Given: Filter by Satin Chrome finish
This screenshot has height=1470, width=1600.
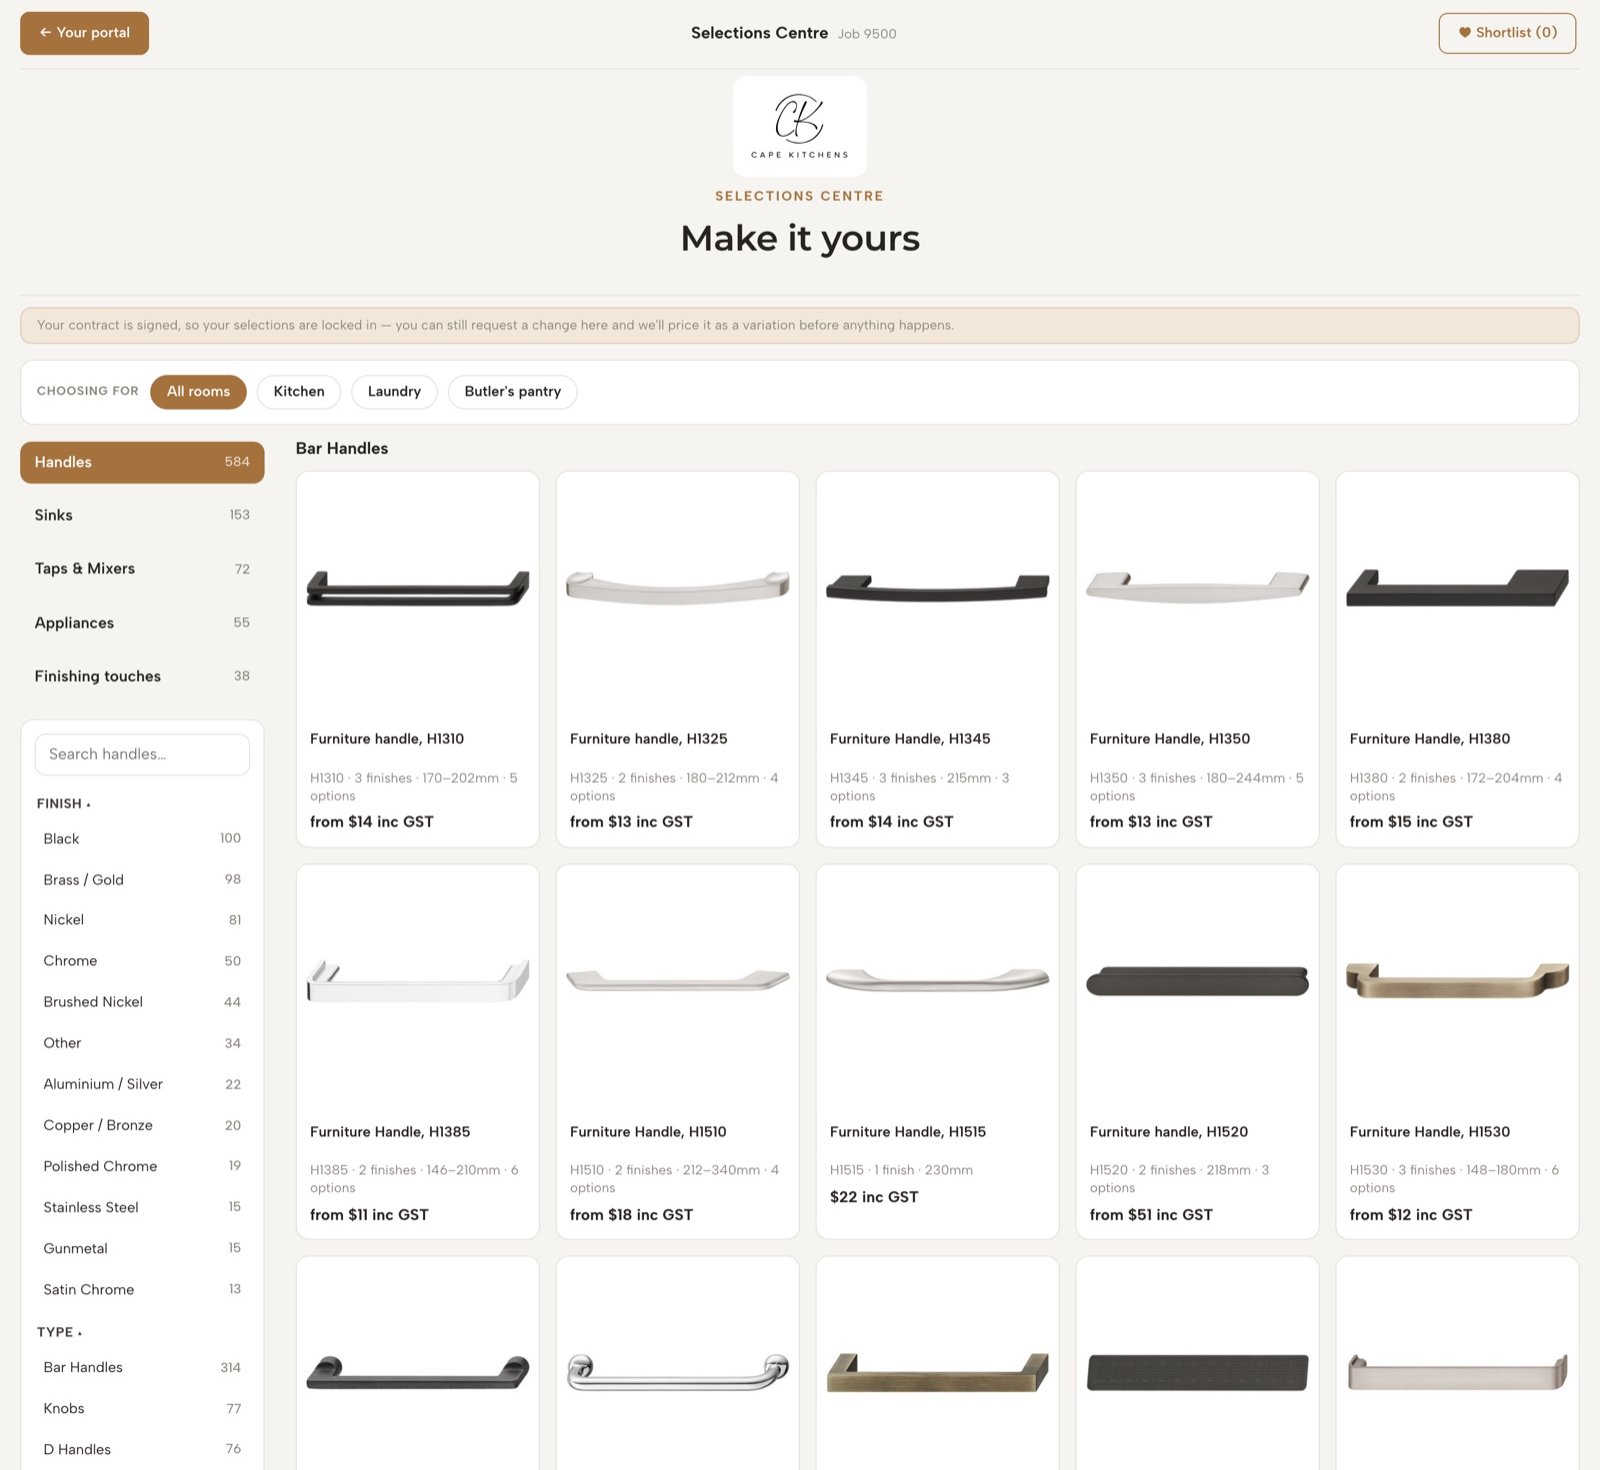Looking at the screenshot, I should point(142,1289).
